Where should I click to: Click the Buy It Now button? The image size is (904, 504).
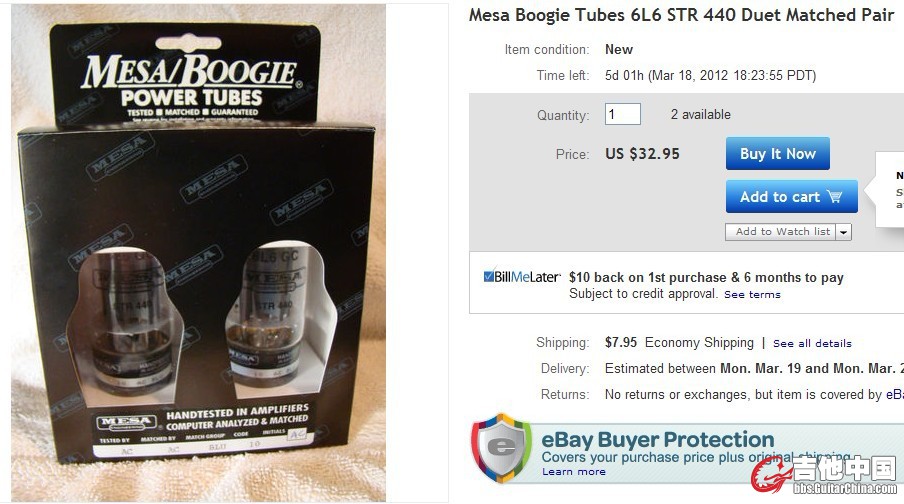778,153
